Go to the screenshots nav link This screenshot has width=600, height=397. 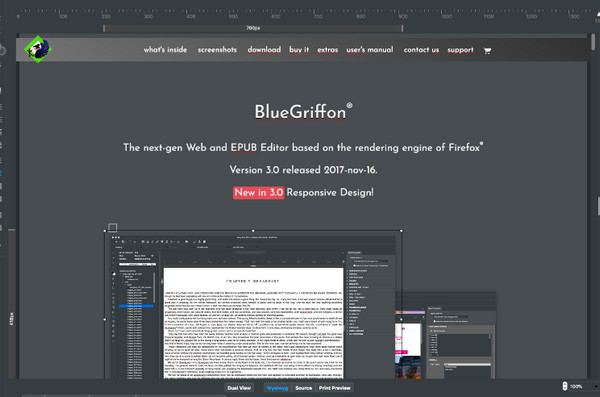(217, 50)
